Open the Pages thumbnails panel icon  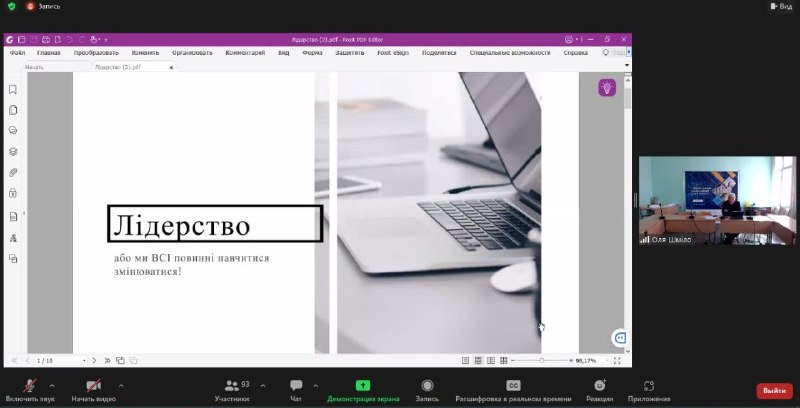tap(13, 110)
